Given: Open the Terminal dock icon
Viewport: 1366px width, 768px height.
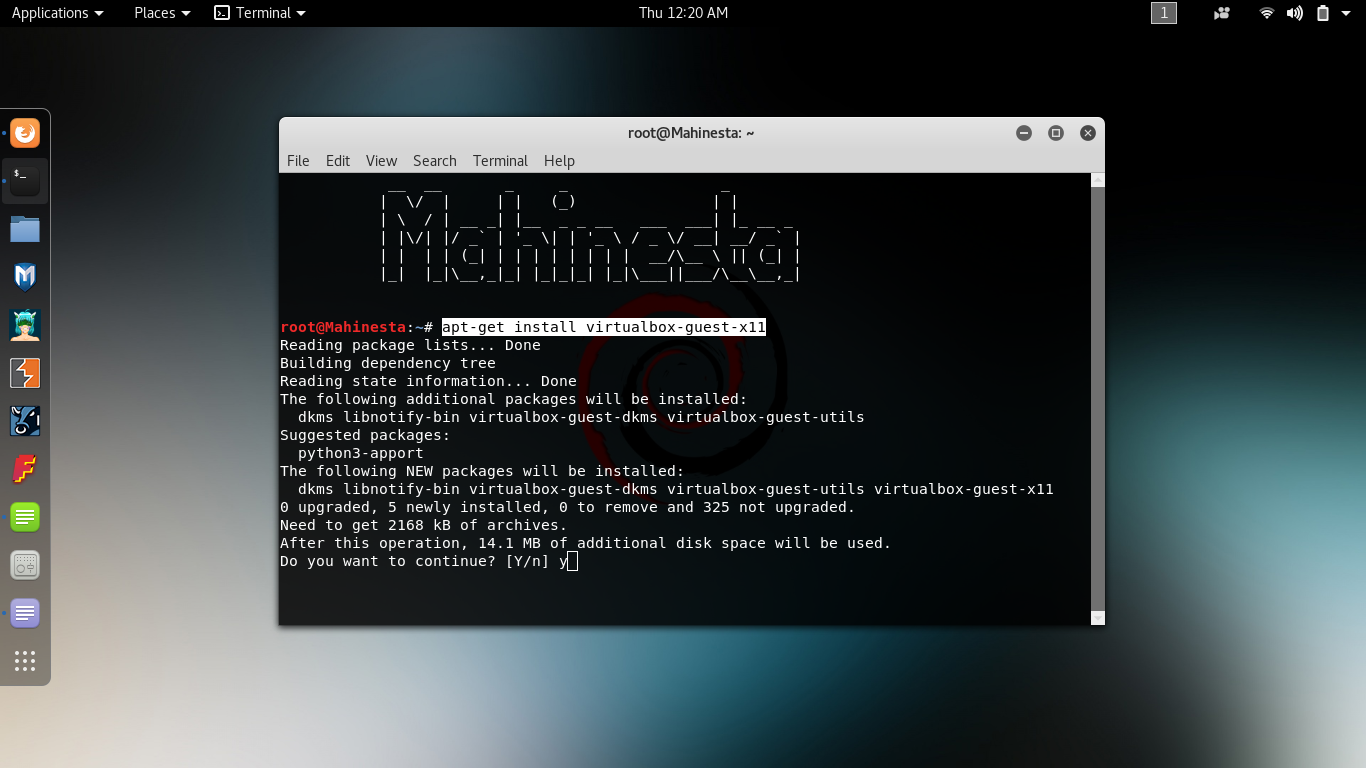Looking at the screenshot, I should point(25,181).
